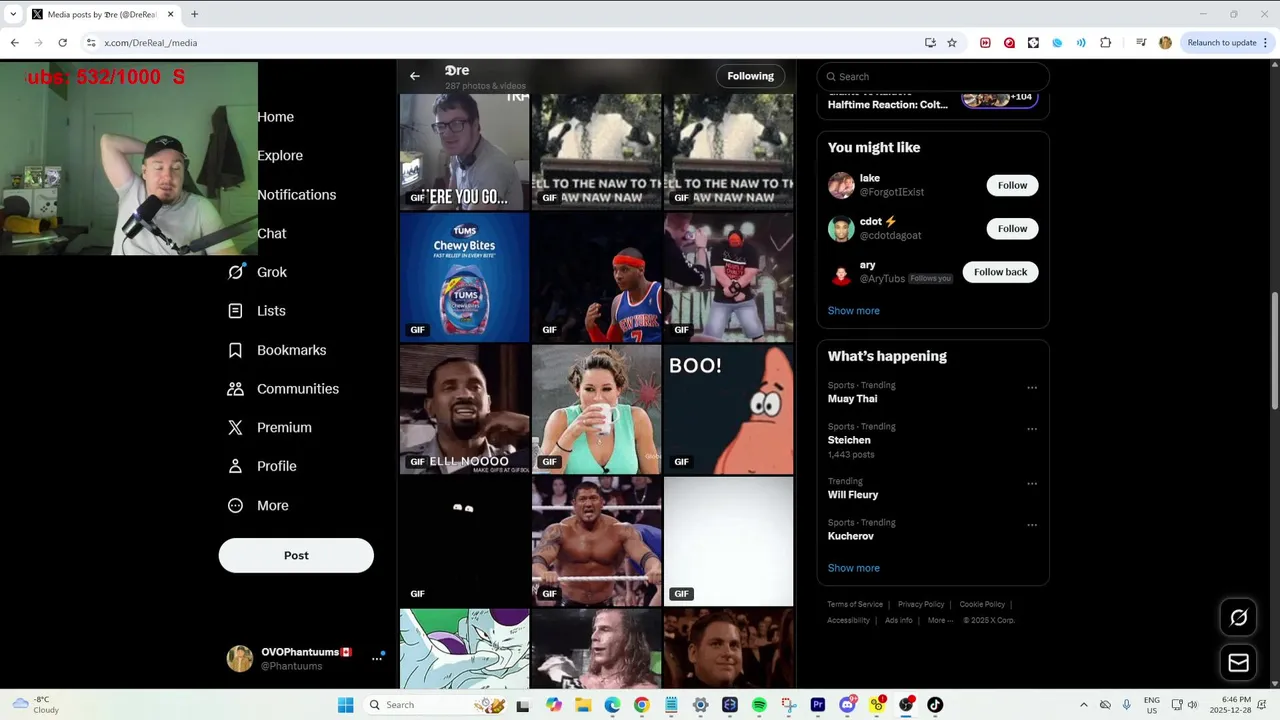Open the Extensions puzzle icon
Viewport: 1280px width, 720px height.
coord(1105,43)
